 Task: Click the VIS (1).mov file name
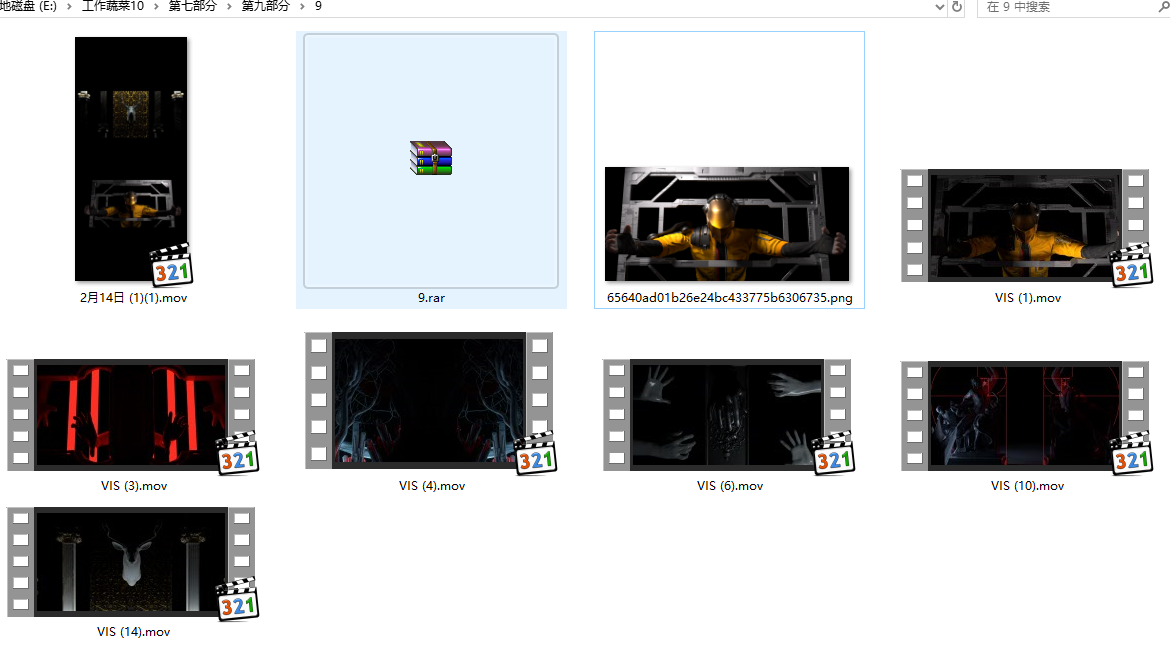(x=1027, y=298)
